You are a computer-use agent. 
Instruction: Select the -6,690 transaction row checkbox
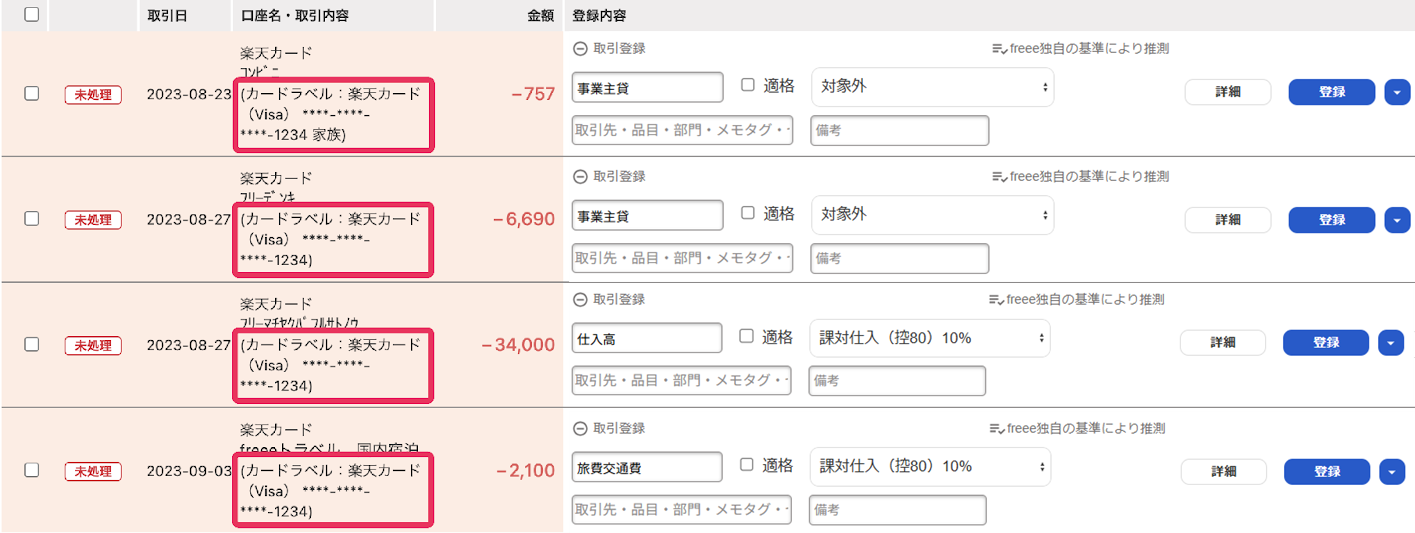tap(31, 218)
